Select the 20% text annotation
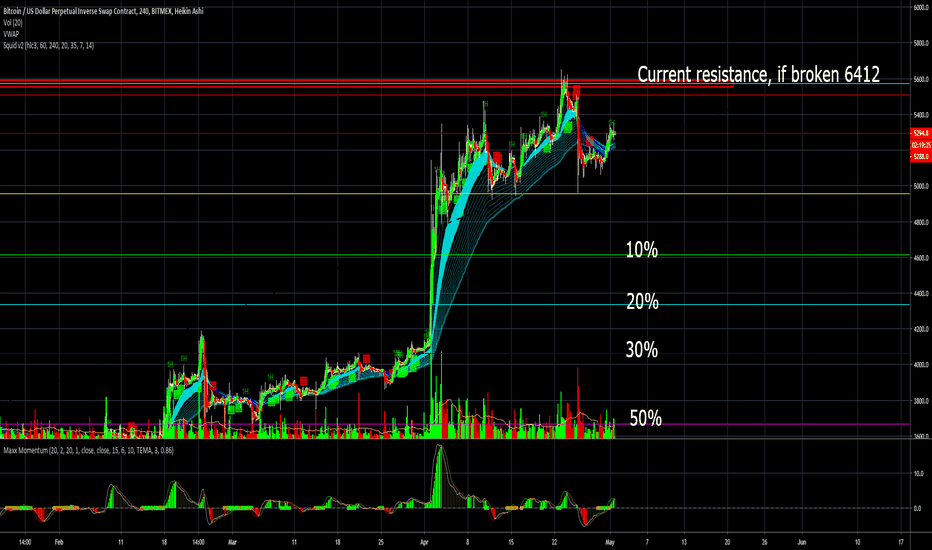 tap(642, 301)
